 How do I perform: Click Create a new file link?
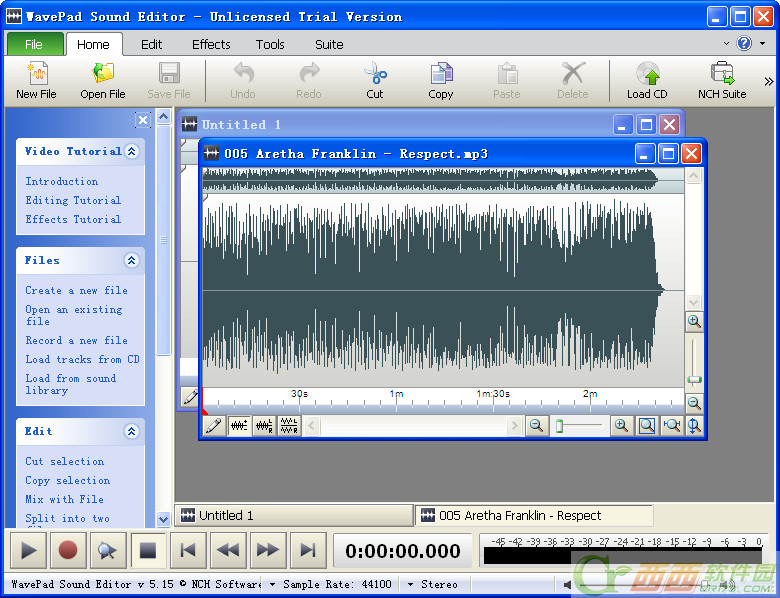pos(77,291)
